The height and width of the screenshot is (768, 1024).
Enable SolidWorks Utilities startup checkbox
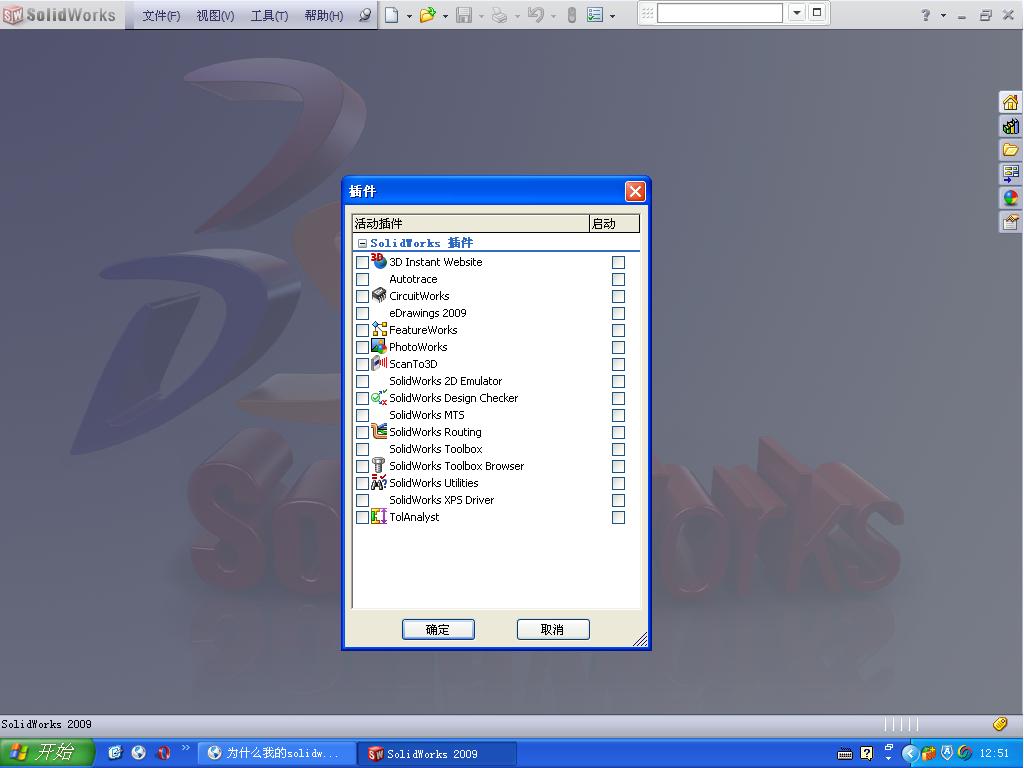coord(618,483)
